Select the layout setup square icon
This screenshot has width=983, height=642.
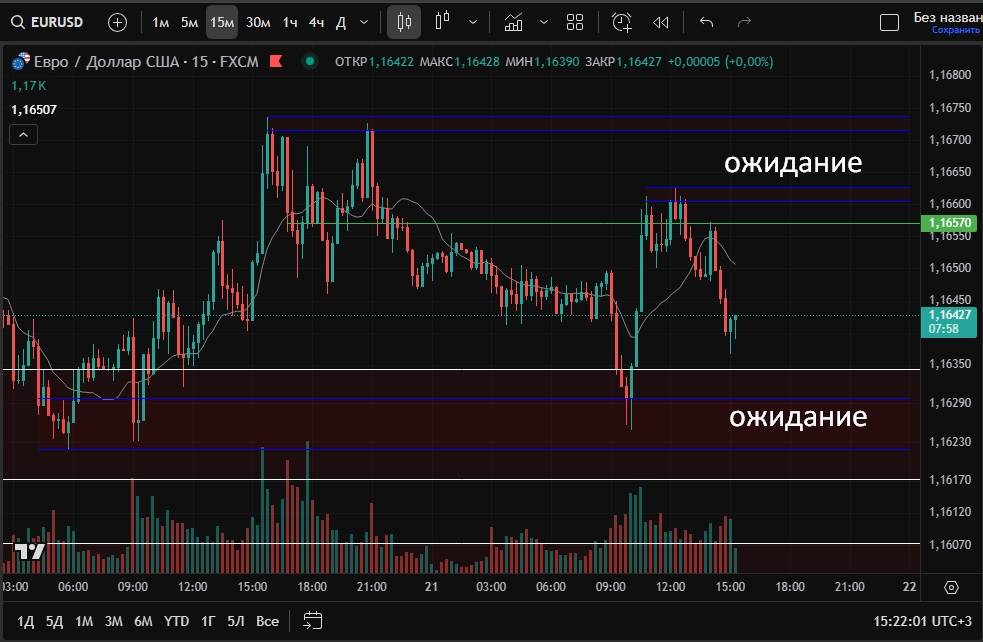tap(889, 22)
